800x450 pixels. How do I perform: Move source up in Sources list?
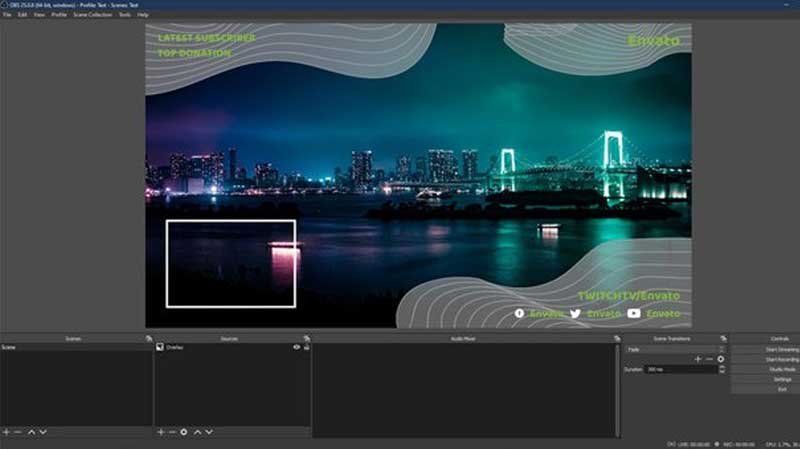pyautogui.click(x=197, y=432)
